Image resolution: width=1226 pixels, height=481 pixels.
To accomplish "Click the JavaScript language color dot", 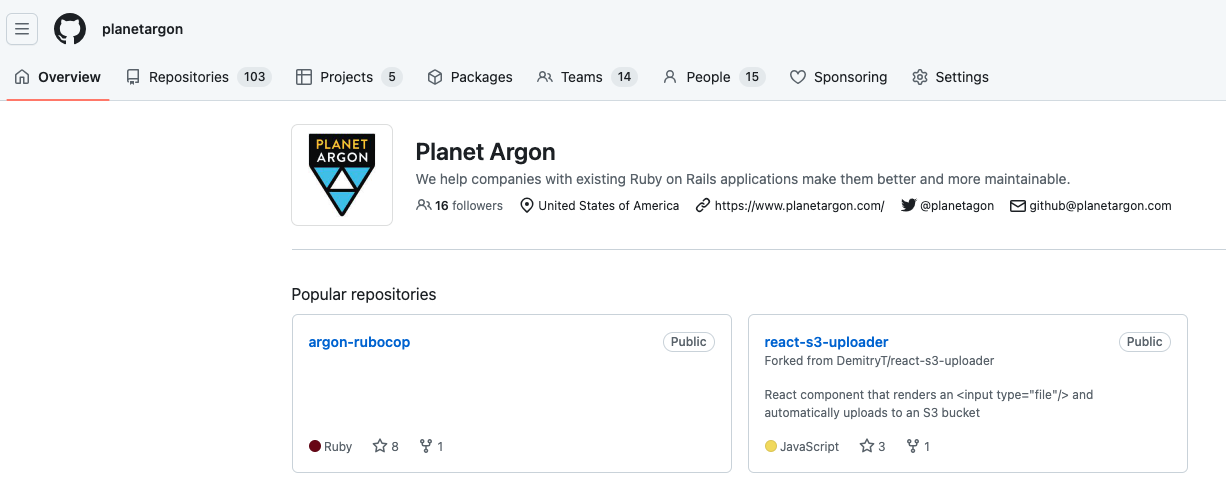I will coord(771,446).
